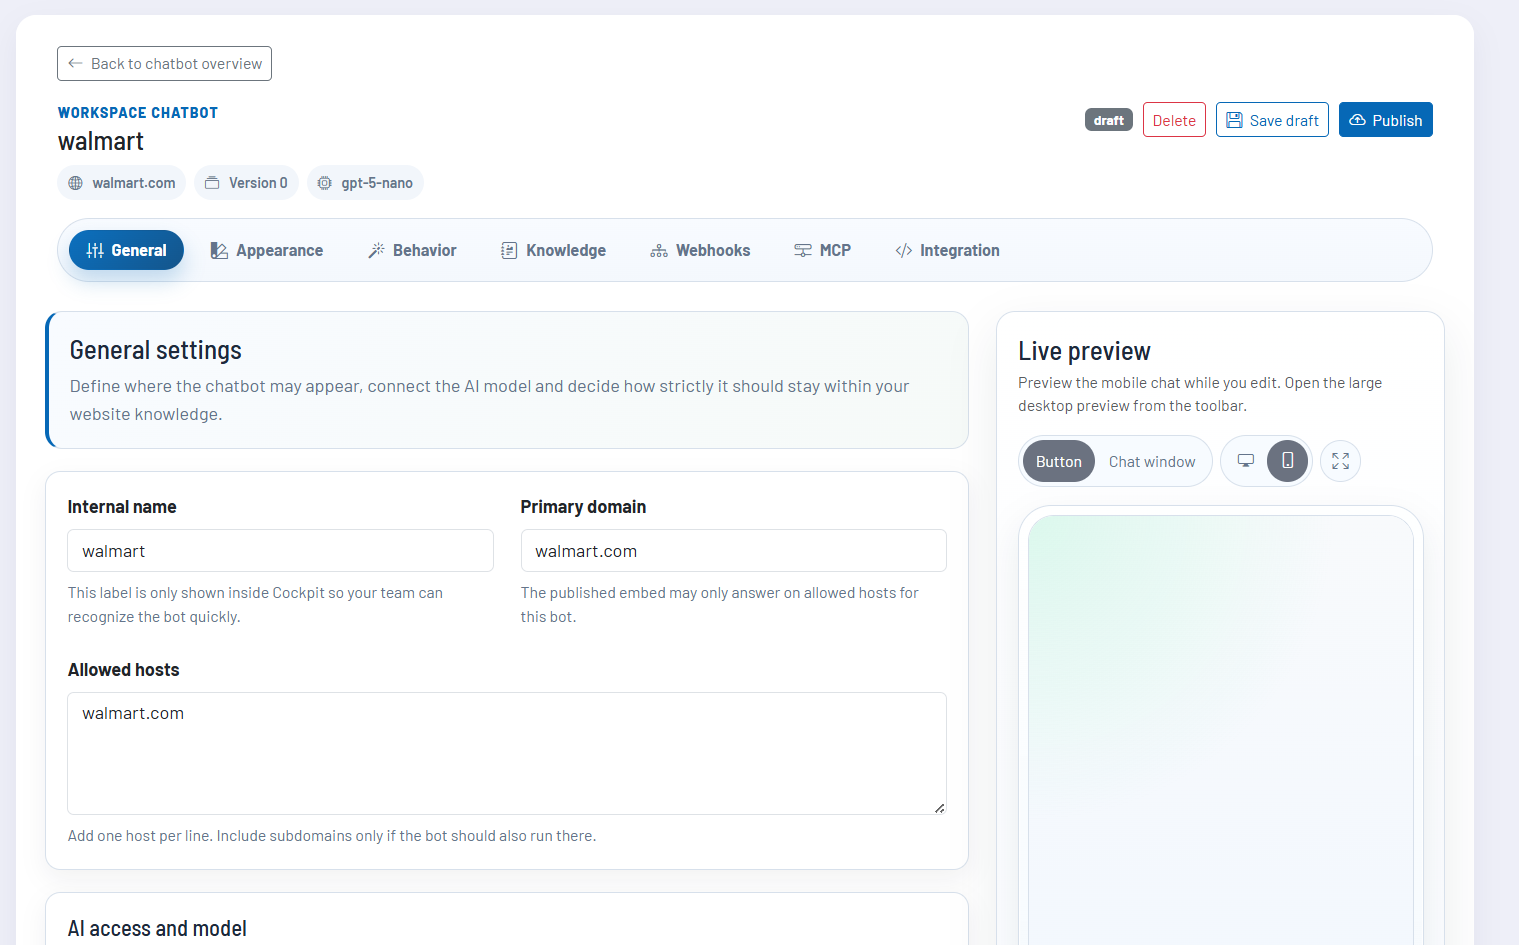The height and width of the screenshot is (945, 1519).
Task: Switch to the Appearance tab
Action: click(266, 250)
